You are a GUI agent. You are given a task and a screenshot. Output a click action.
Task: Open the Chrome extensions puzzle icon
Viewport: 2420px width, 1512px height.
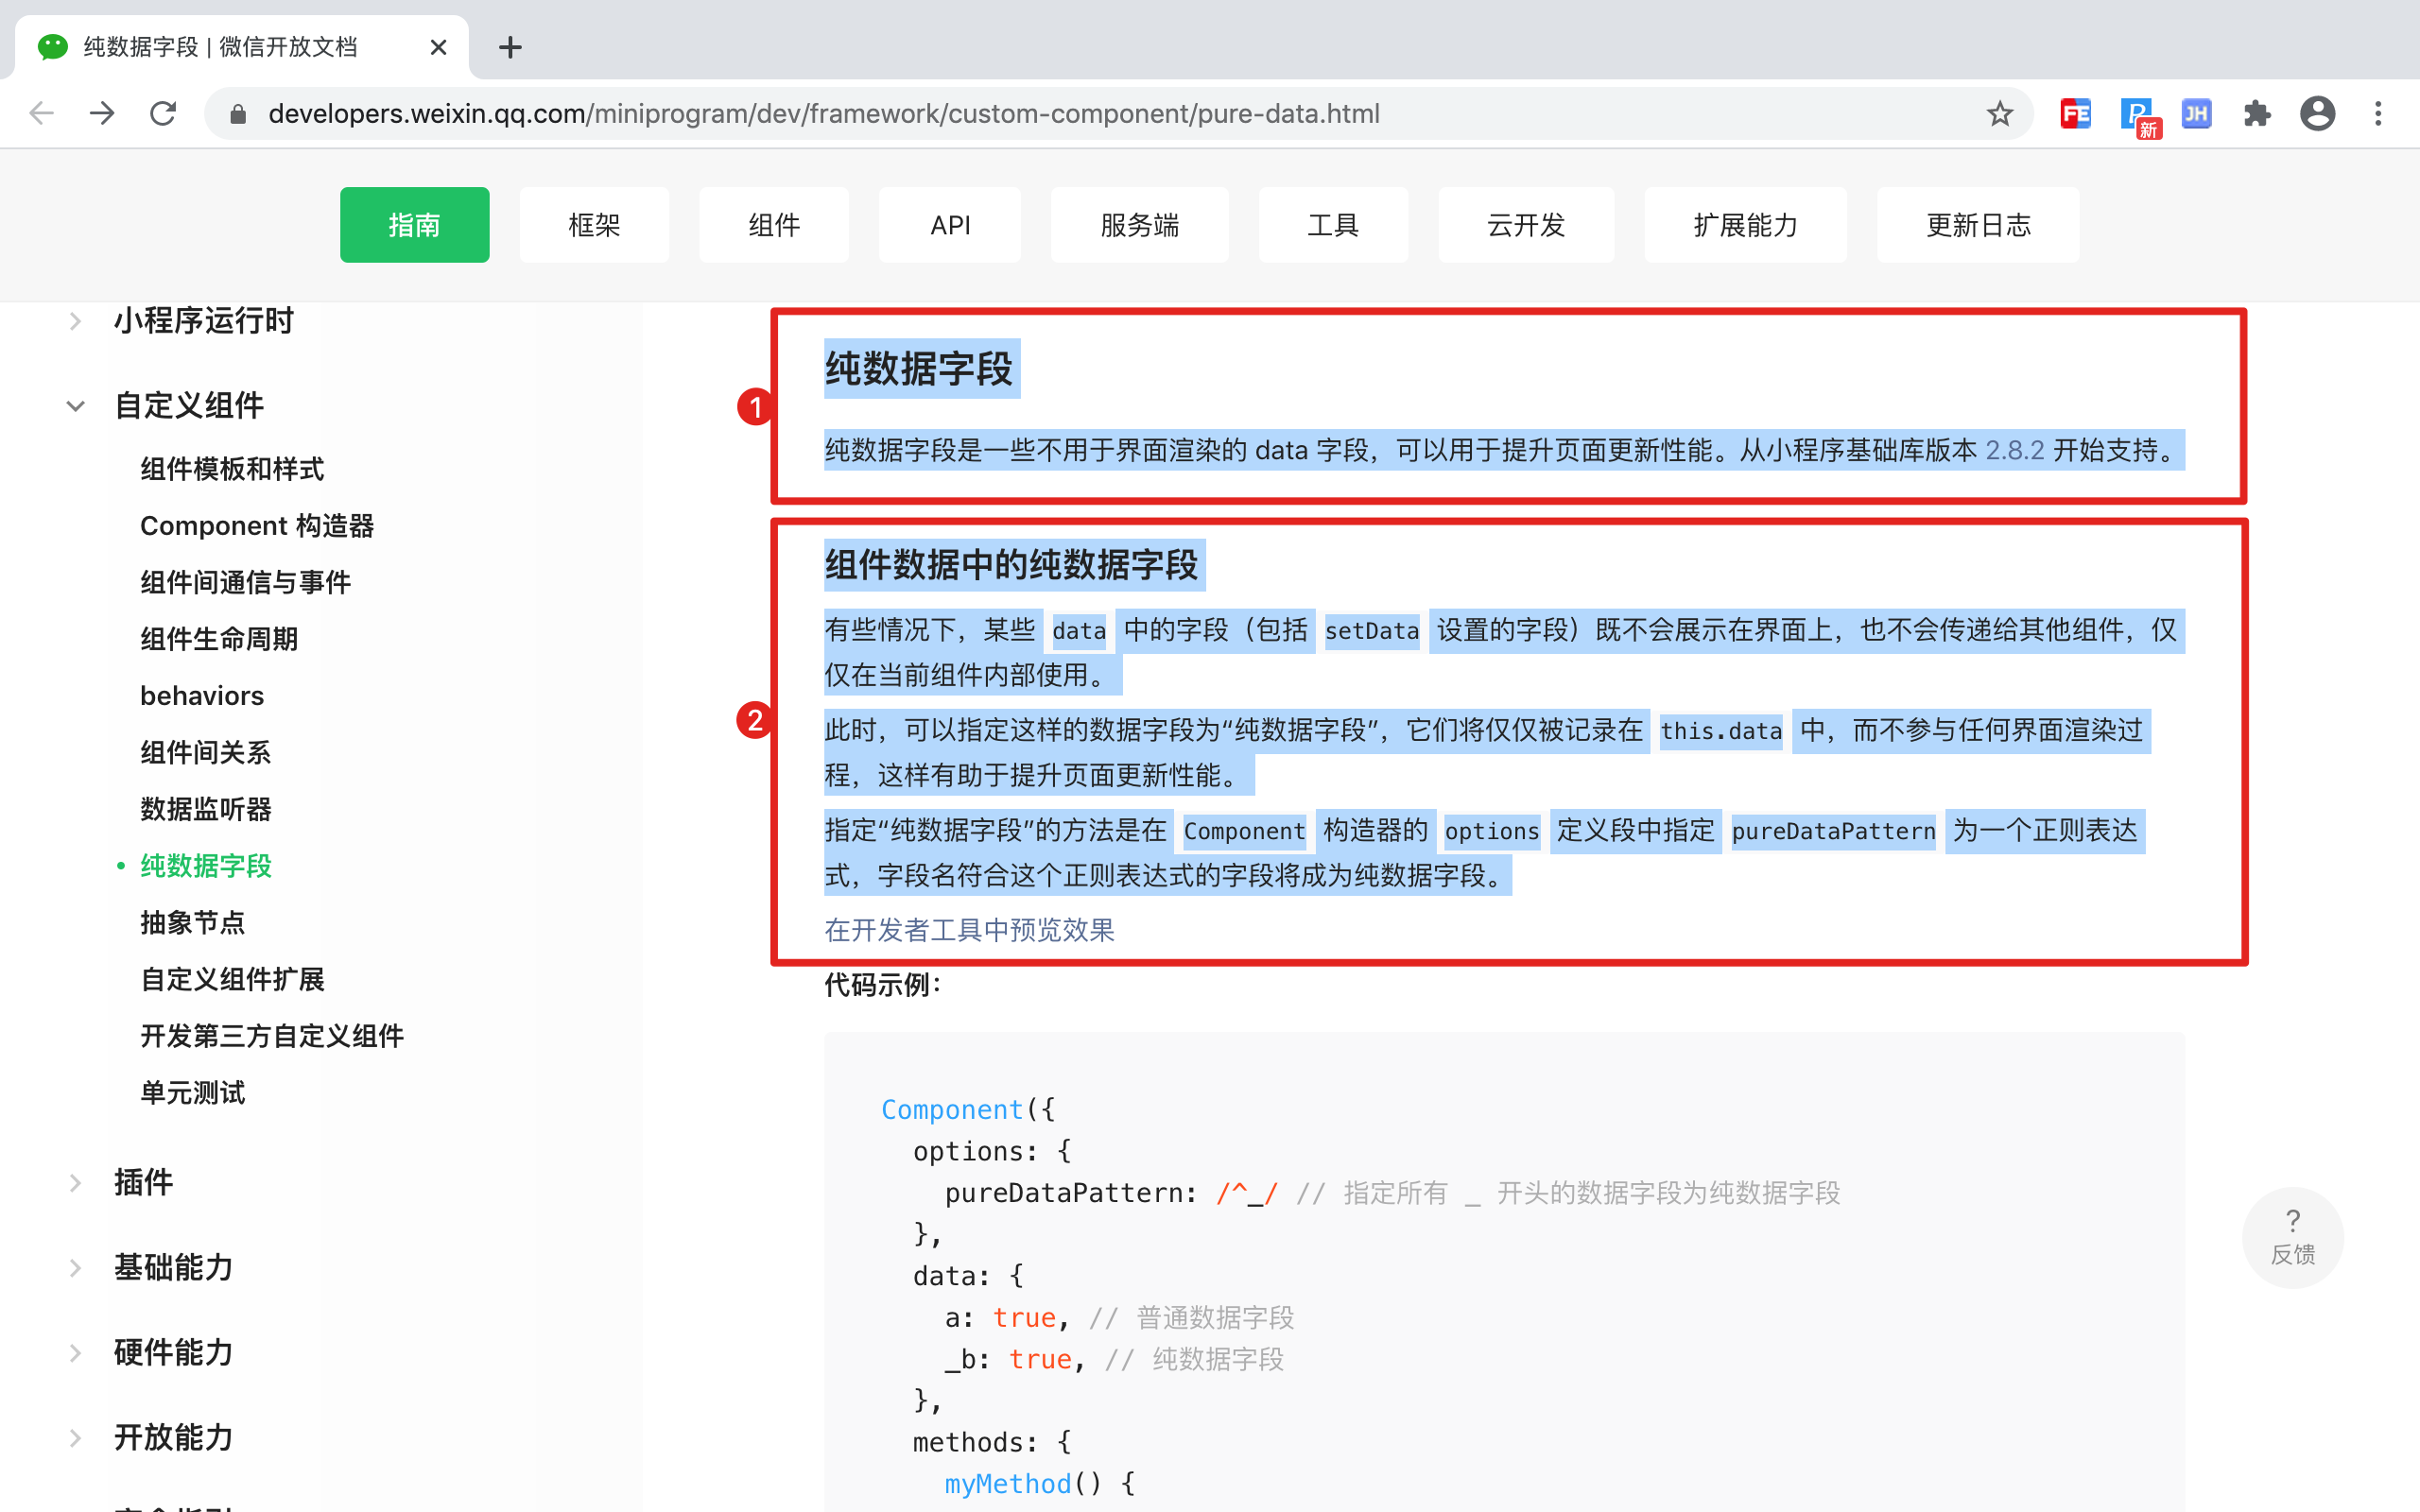(2257, 114)
